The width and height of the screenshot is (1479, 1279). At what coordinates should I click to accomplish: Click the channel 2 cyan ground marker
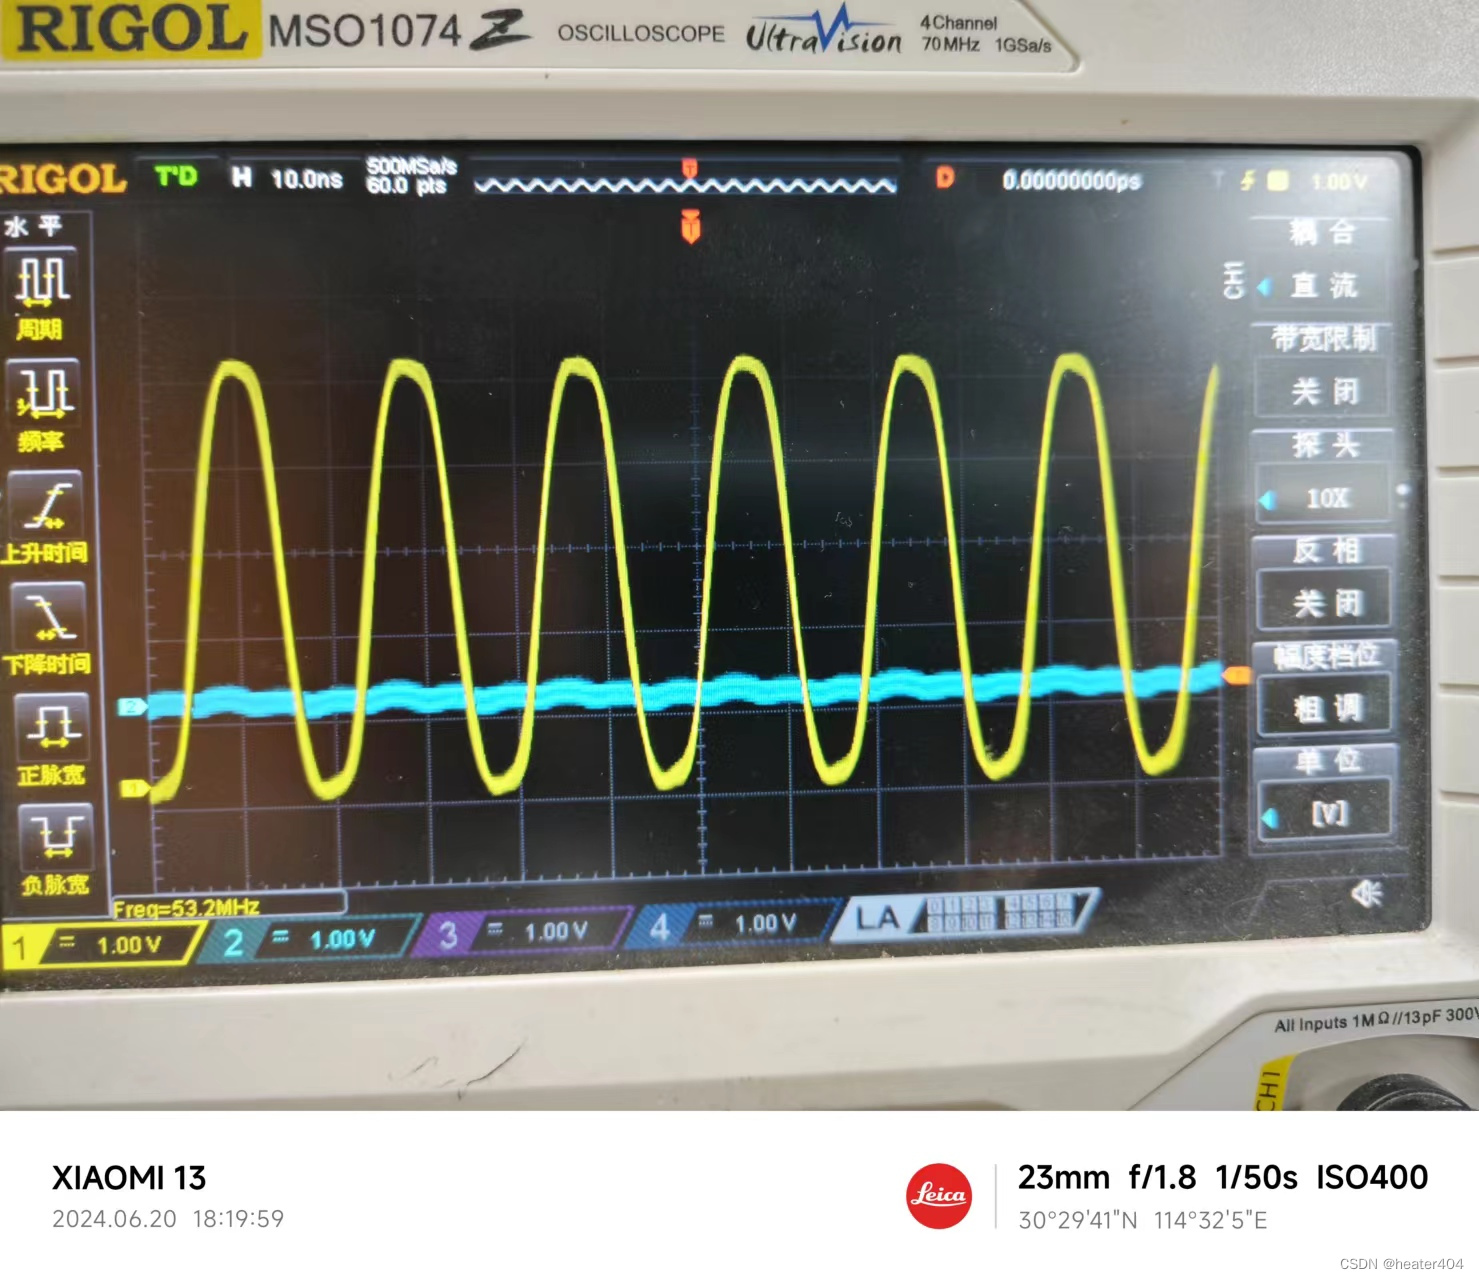point(132,707)
